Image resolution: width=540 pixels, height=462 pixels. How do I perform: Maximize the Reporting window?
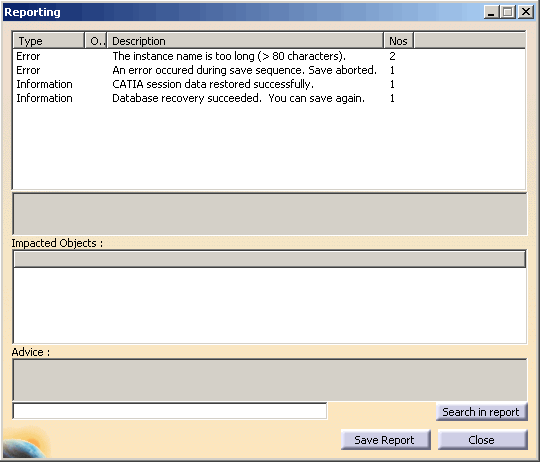pyautogui.click(x=508, y=12)
